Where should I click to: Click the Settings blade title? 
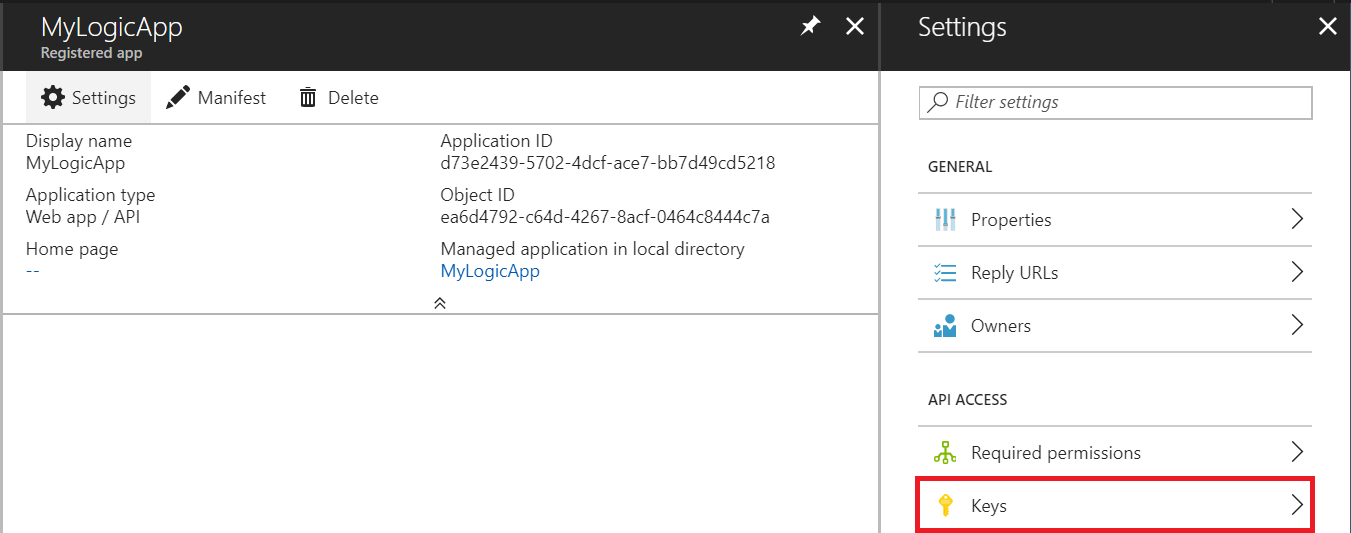(962, 27)
